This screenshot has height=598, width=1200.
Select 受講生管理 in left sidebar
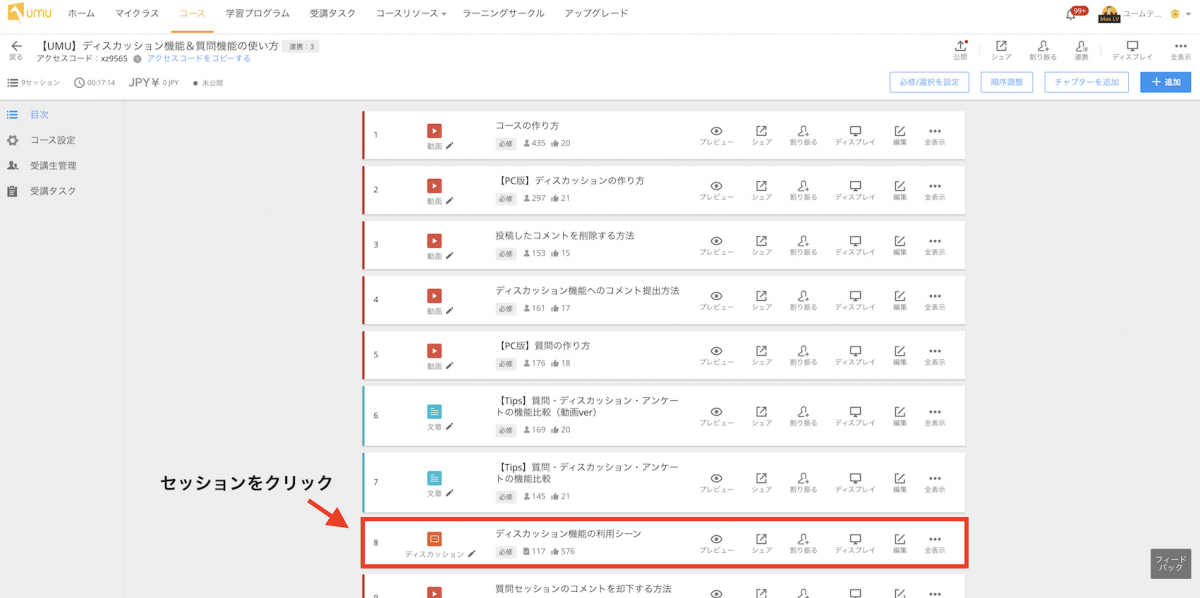(x=53, y=166)
